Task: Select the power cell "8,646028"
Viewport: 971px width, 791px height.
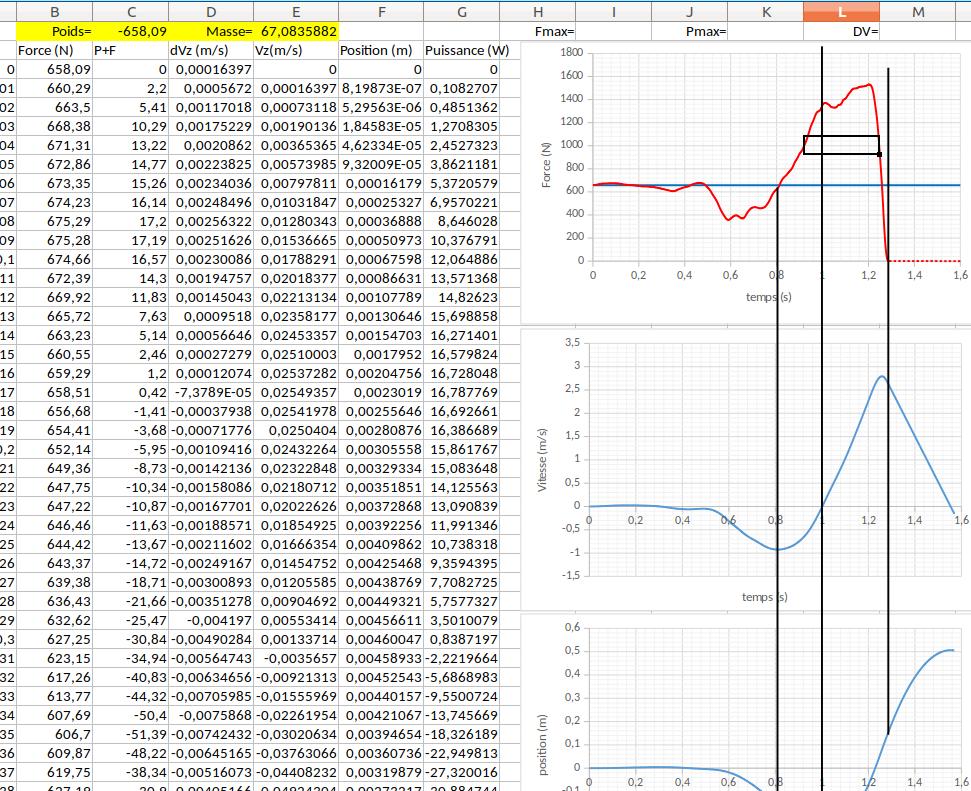Action: [461, 221]
